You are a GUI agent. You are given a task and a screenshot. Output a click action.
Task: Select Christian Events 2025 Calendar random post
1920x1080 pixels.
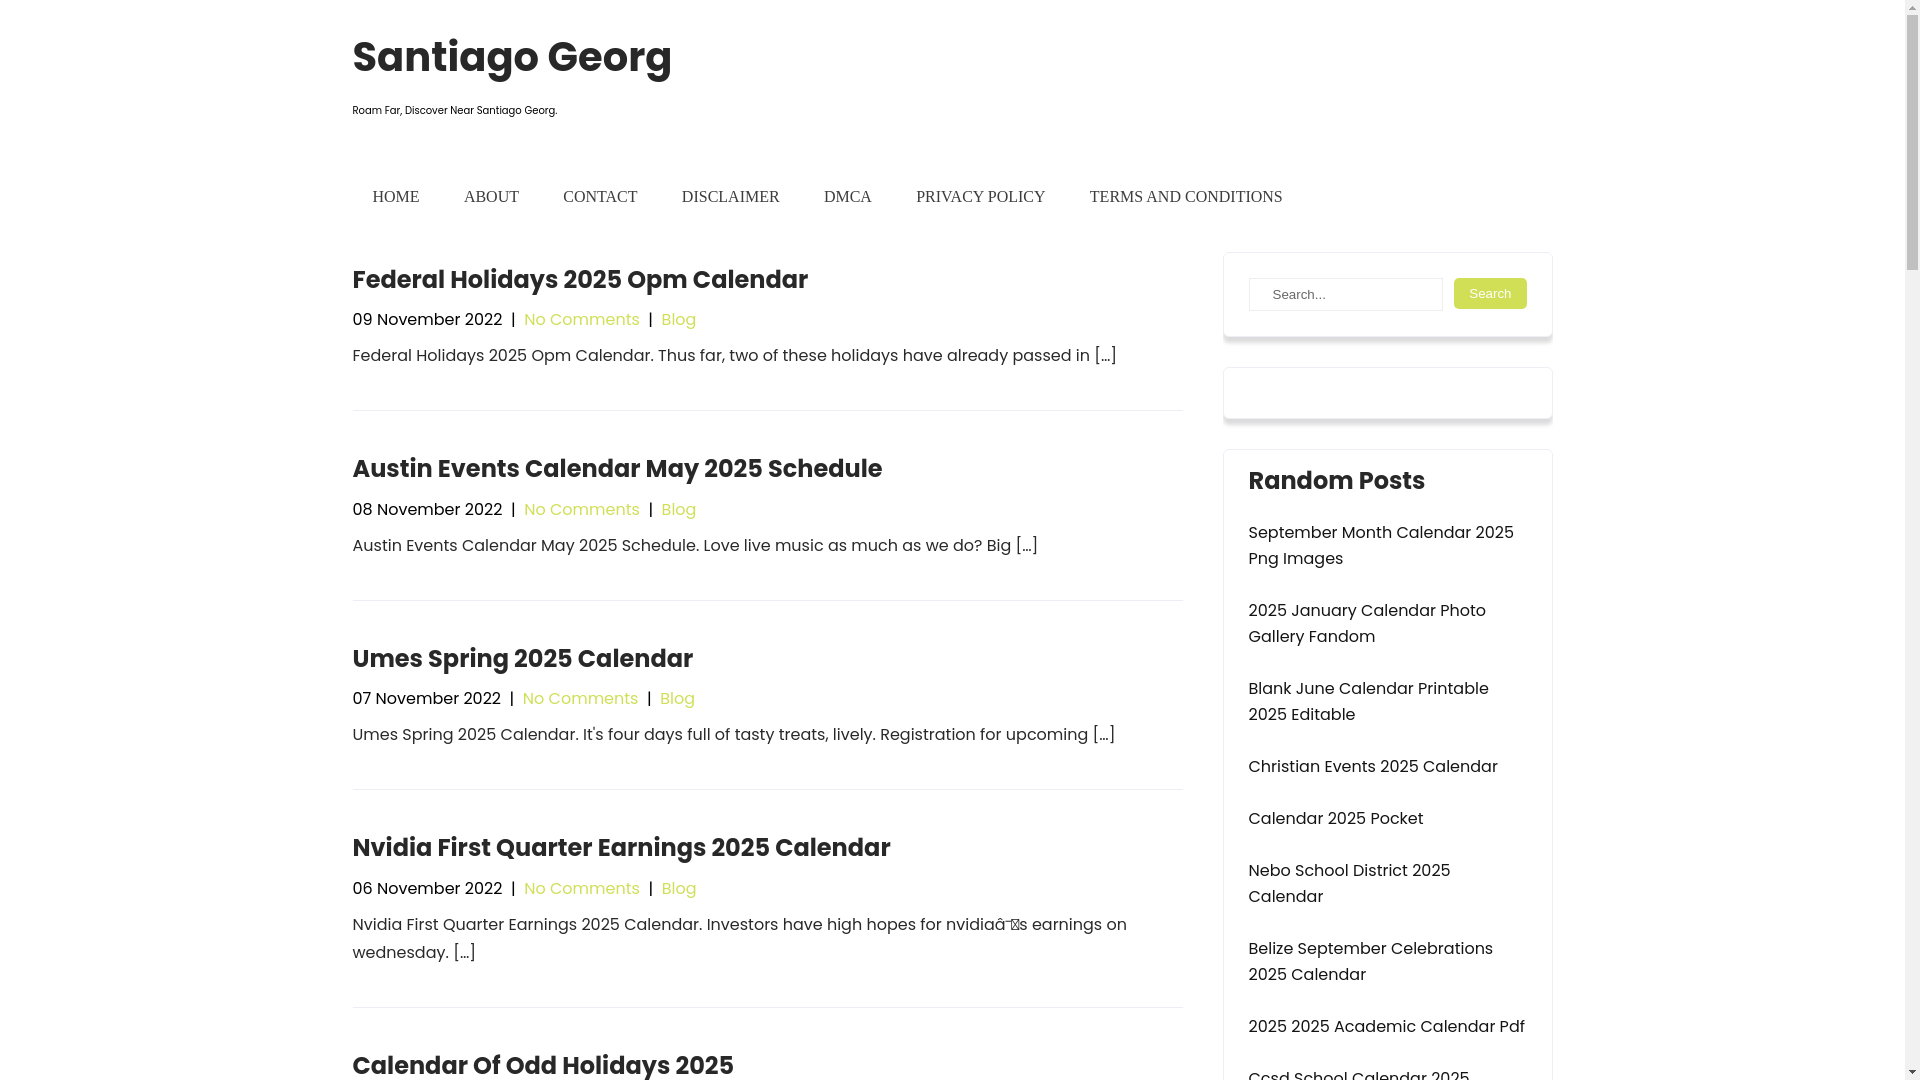1372,767
